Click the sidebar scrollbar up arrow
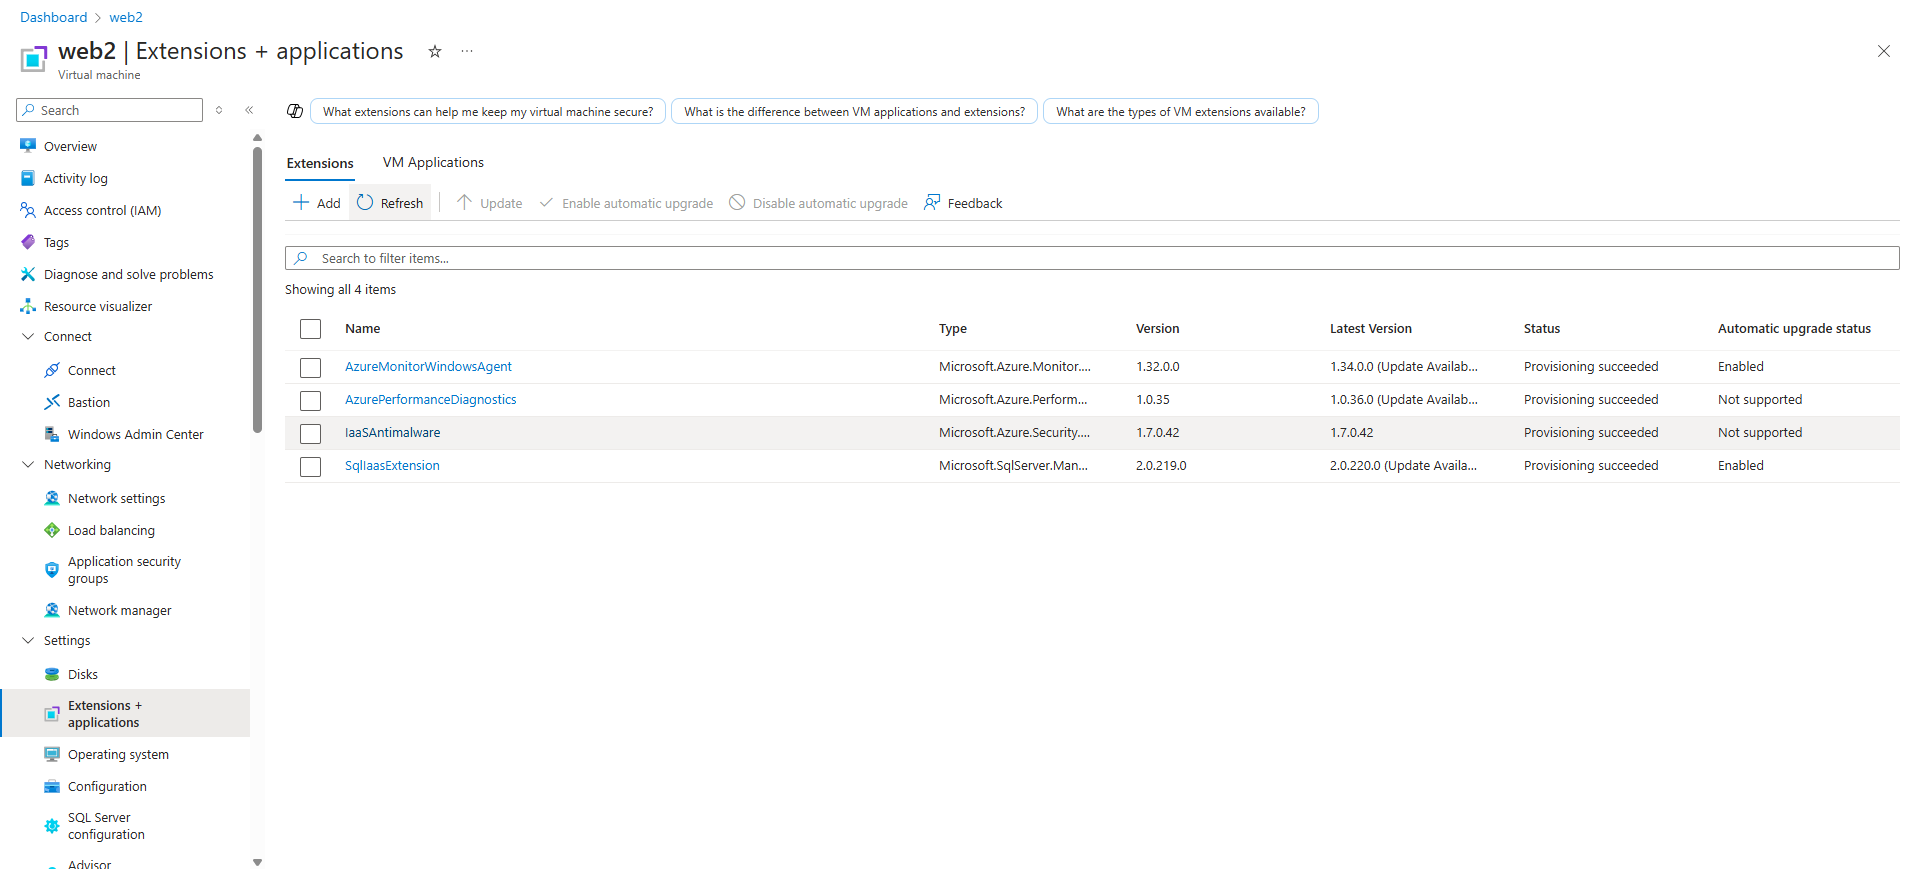1919x869 pixels. (x=258, y=138)
